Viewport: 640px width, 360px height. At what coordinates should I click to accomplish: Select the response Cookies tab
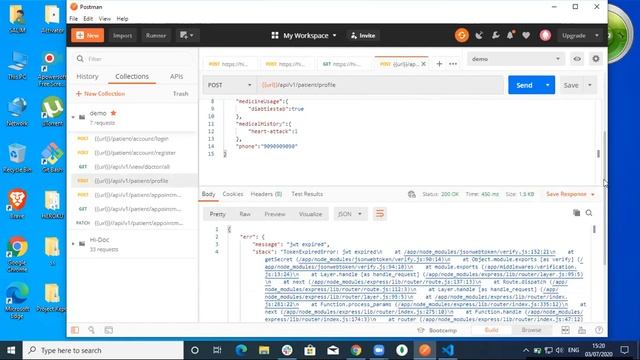point(233,194)
